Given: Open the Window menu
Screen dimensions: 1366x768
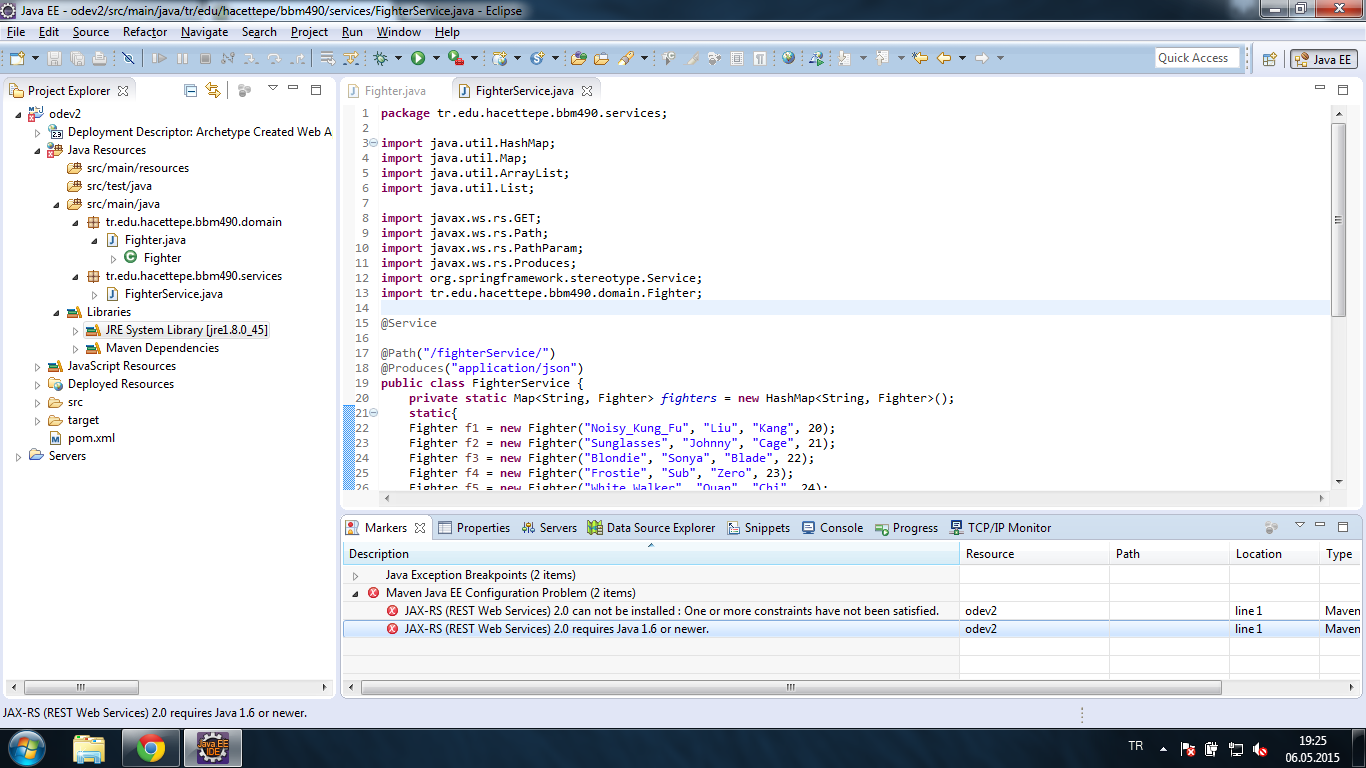Looking at the screenshot, I should coord(398,32).
